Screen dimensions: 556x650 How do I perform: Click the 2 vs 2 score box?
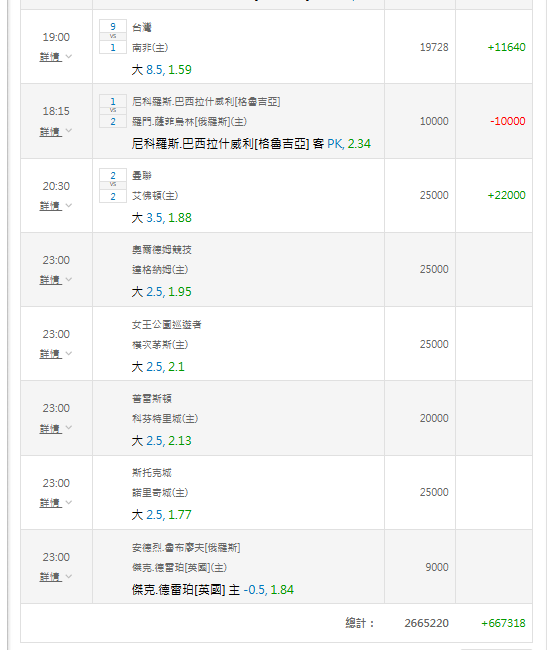[113, 186]
